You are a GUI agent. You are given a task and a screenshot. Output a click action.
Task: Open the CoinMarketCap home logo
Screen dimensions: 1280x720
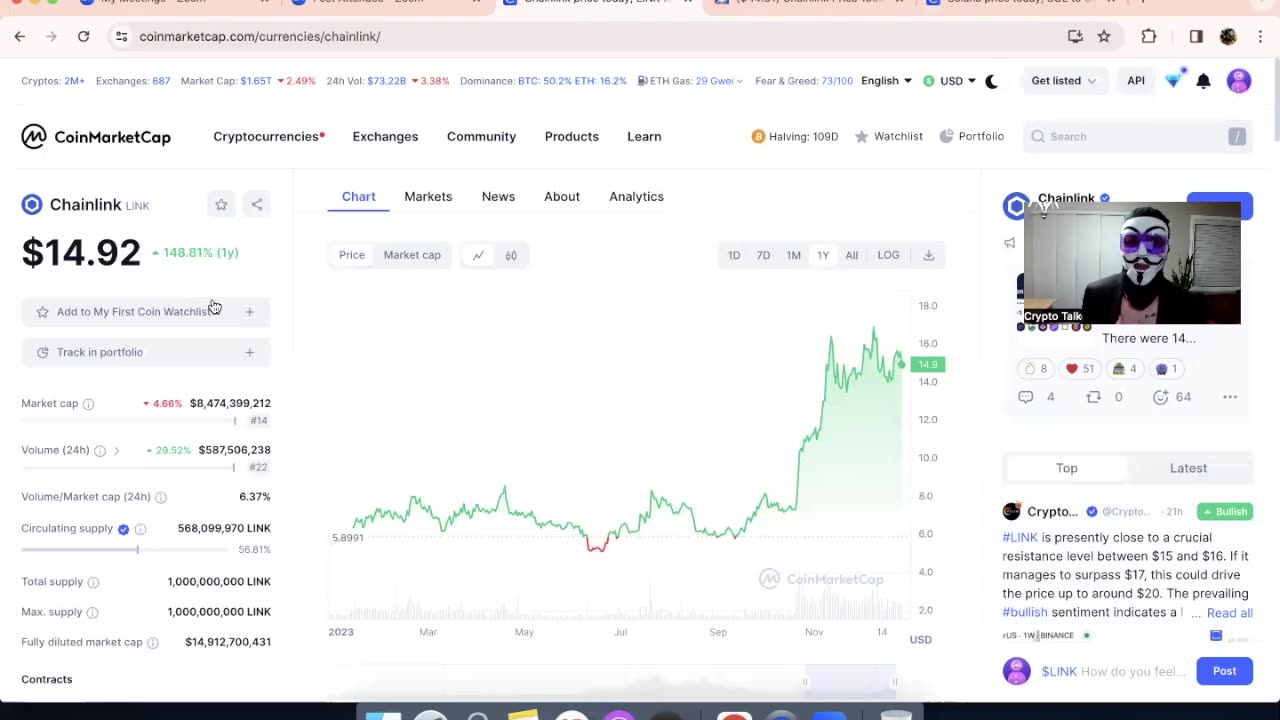click(x=96, y=136)
